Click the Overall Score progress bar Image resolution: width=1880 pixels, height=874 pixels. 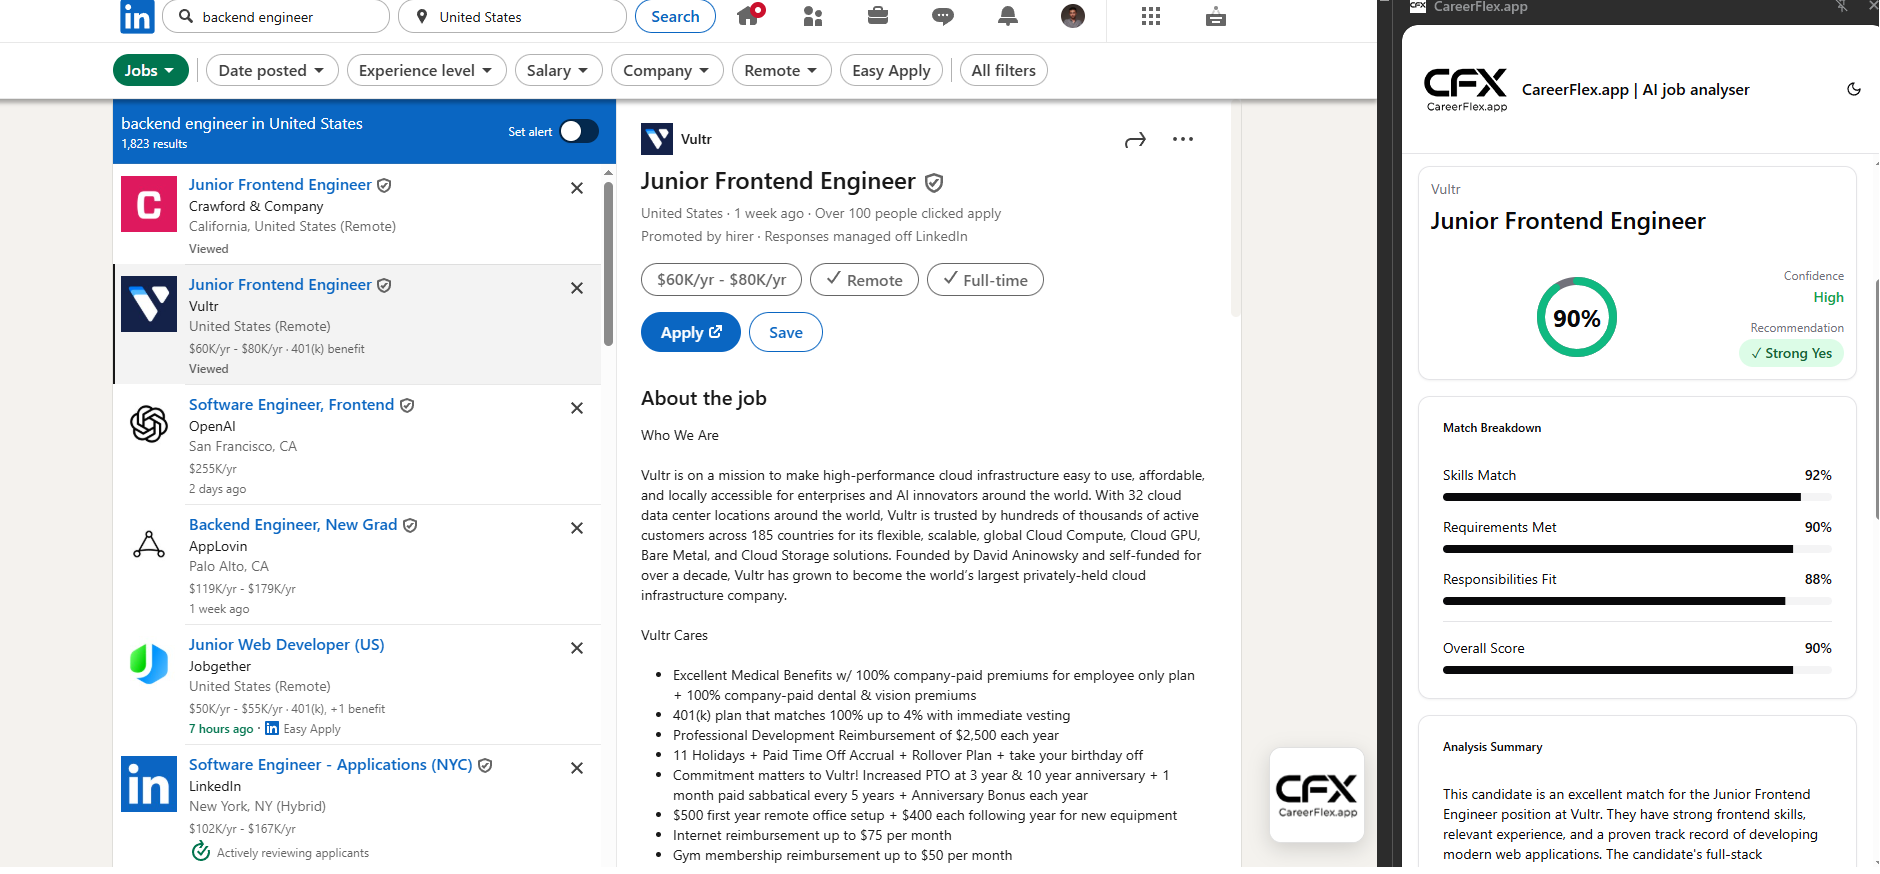tap(1637, 670)
